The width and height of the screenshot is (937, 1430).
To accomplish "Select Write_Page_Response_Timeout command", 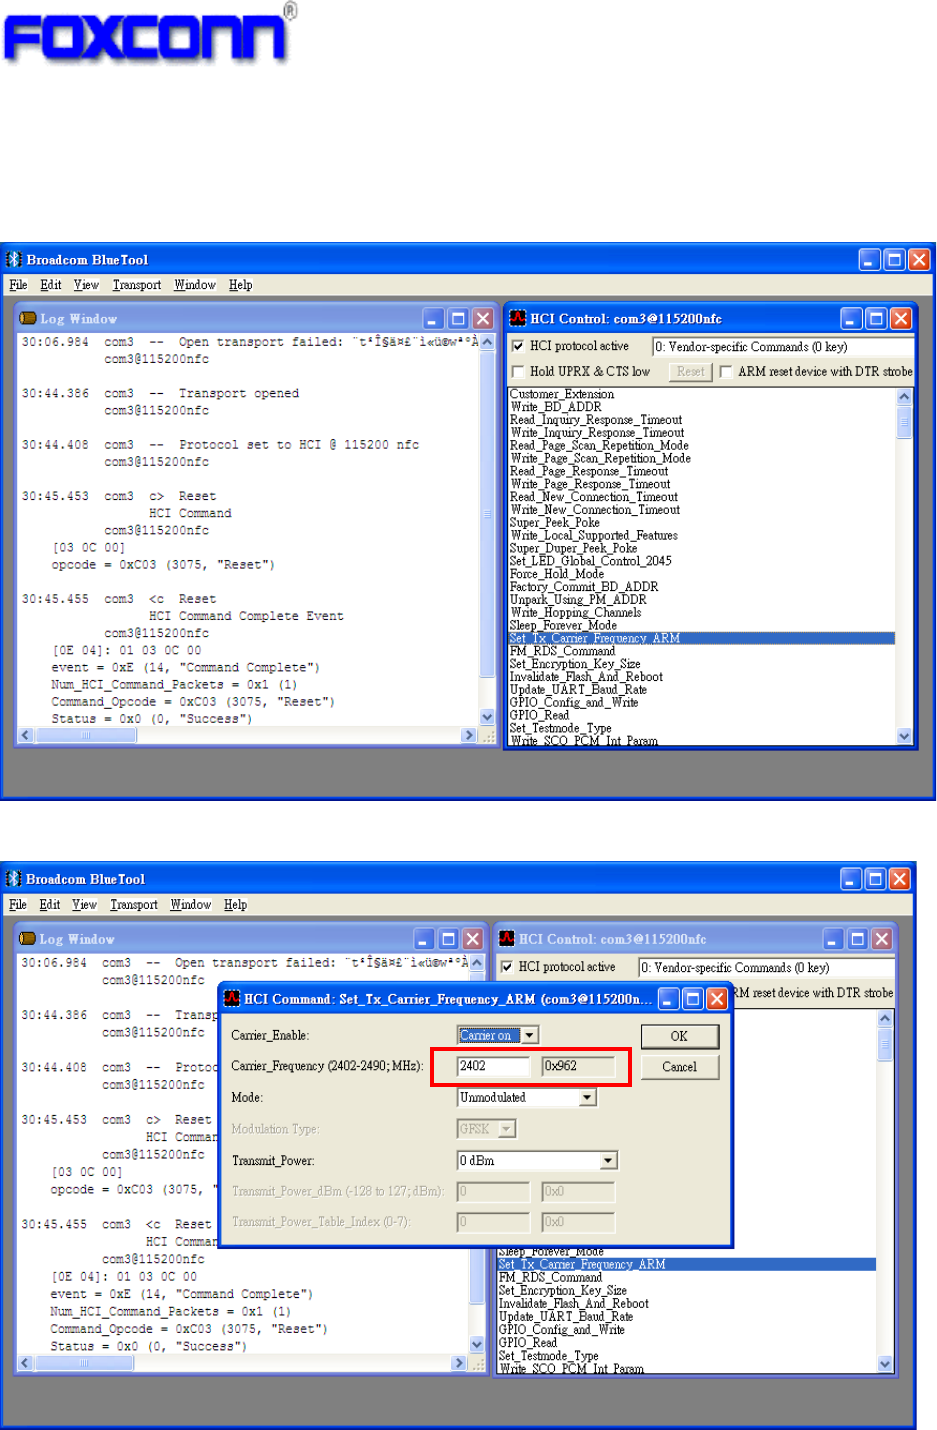I will click(590, 484).
